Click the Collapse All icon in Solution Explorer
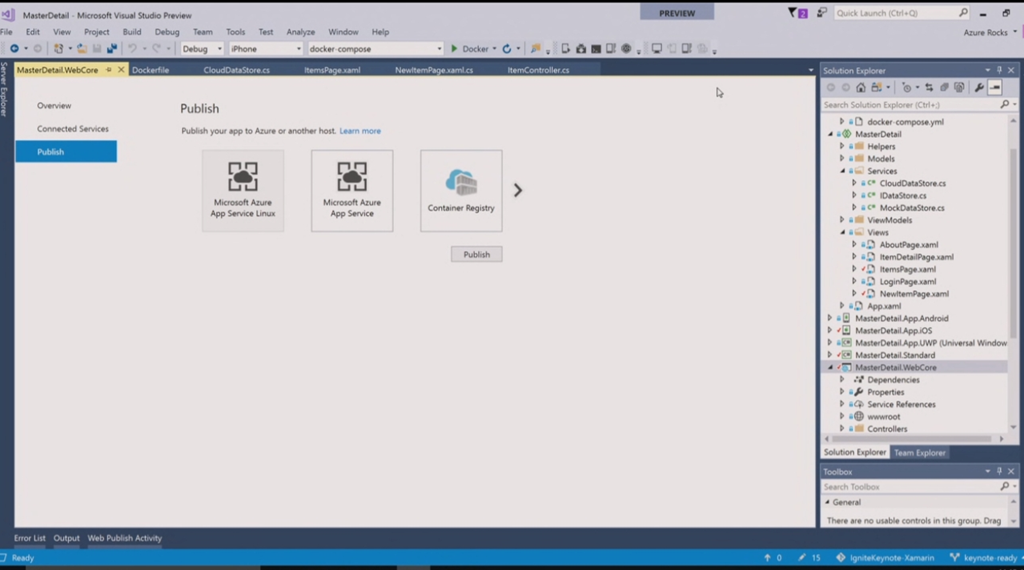Viewport: 1024px width, 570px height. 944,87
